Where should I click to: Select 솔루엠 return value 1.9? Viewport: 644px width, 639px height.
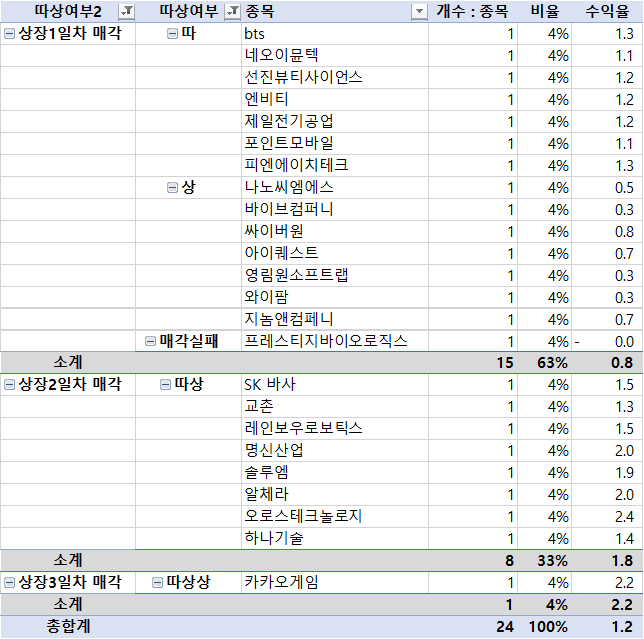coord(607,473)
